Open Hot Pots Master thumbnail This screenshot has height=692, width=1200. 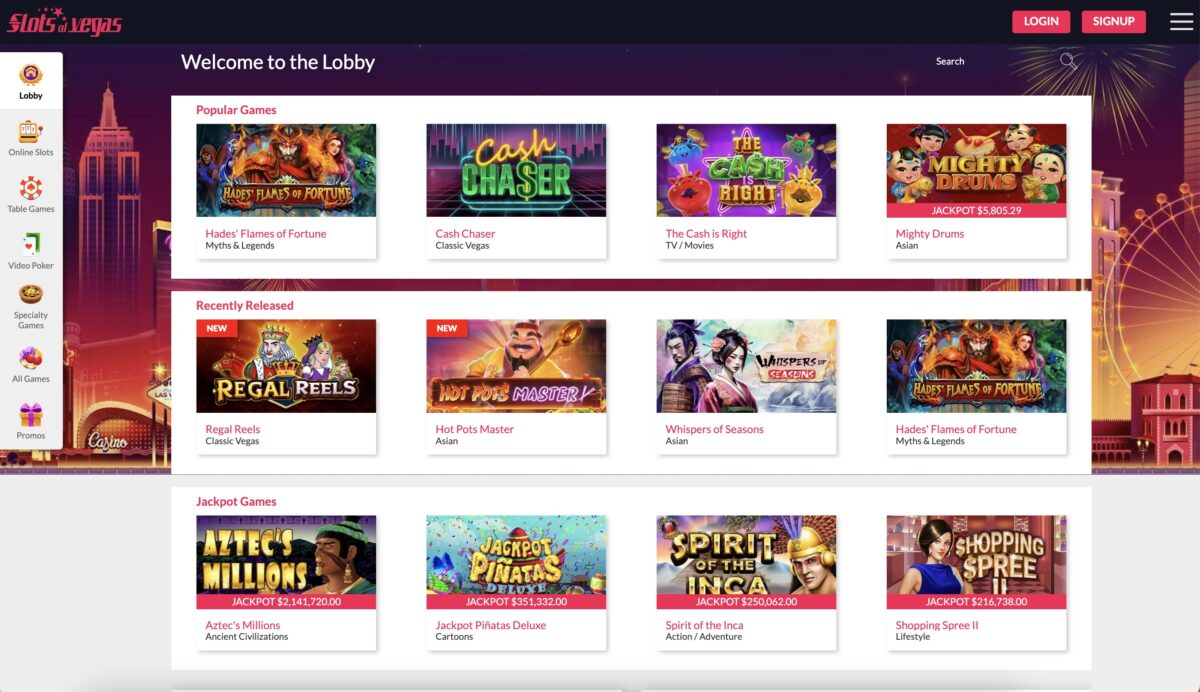[x=516, y=366]
